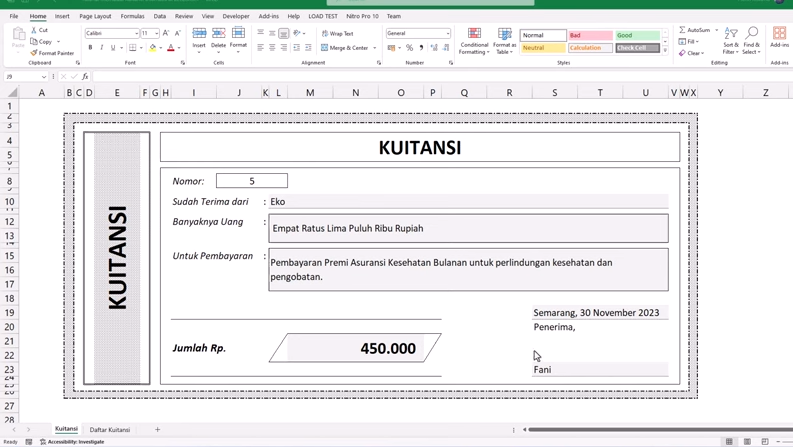This screenshot has height=447, width=793.
Task: Click the Align Right icon
Action: coord(284,48)
